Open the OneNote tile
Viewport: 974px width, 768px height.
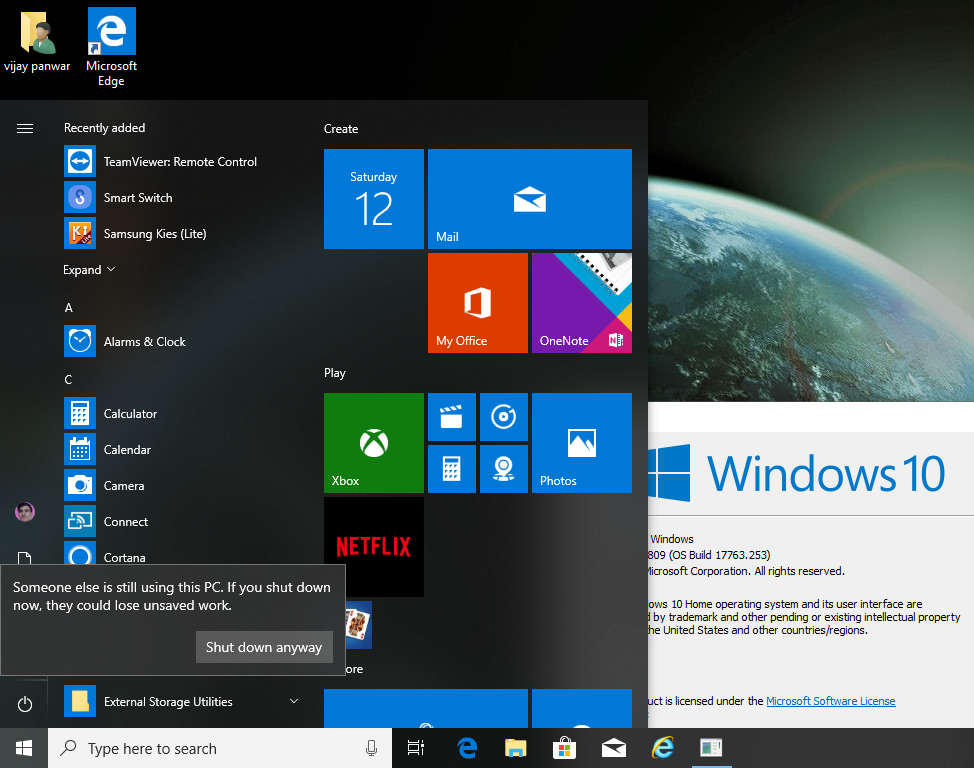[581, 302]
